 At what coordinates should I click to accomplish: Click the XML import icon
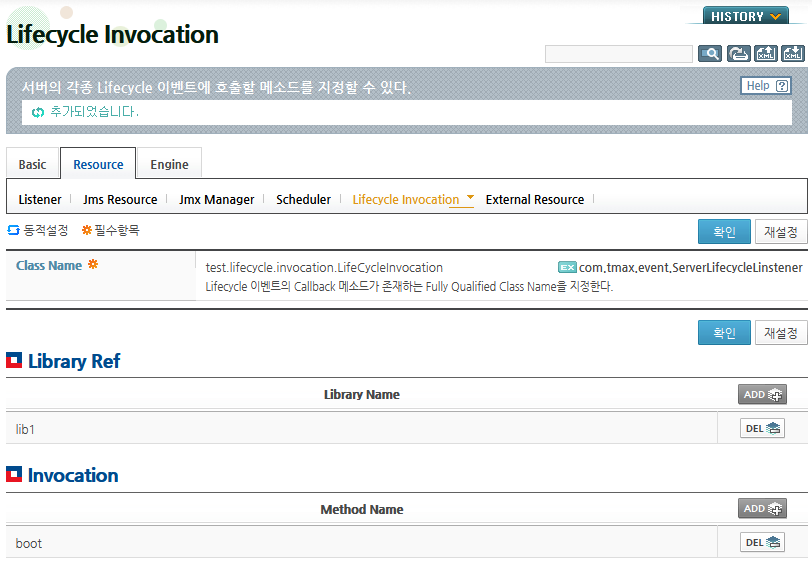[x=793, y=53]
